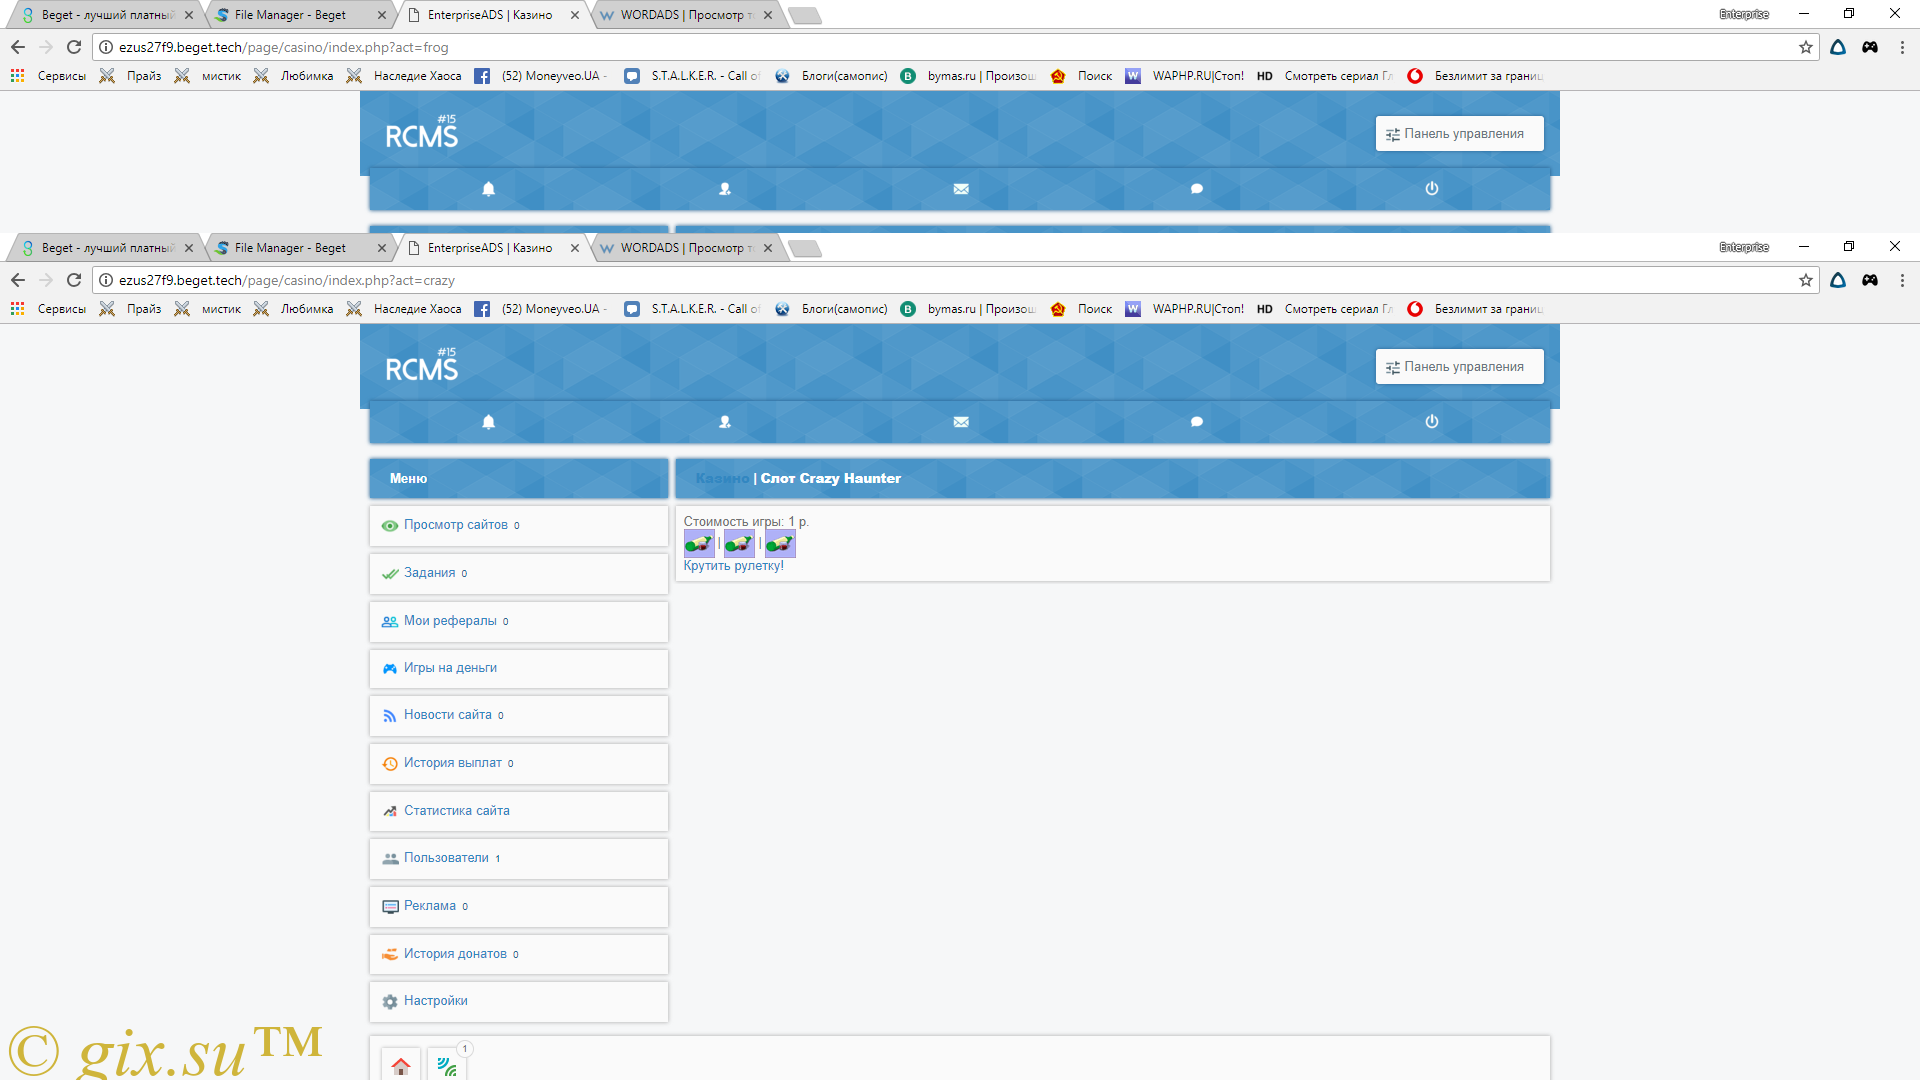Viewport: 1920px width, 1080px height.
Task: Click the chat bubble icon in the lower window
Action: [1197, 422]
